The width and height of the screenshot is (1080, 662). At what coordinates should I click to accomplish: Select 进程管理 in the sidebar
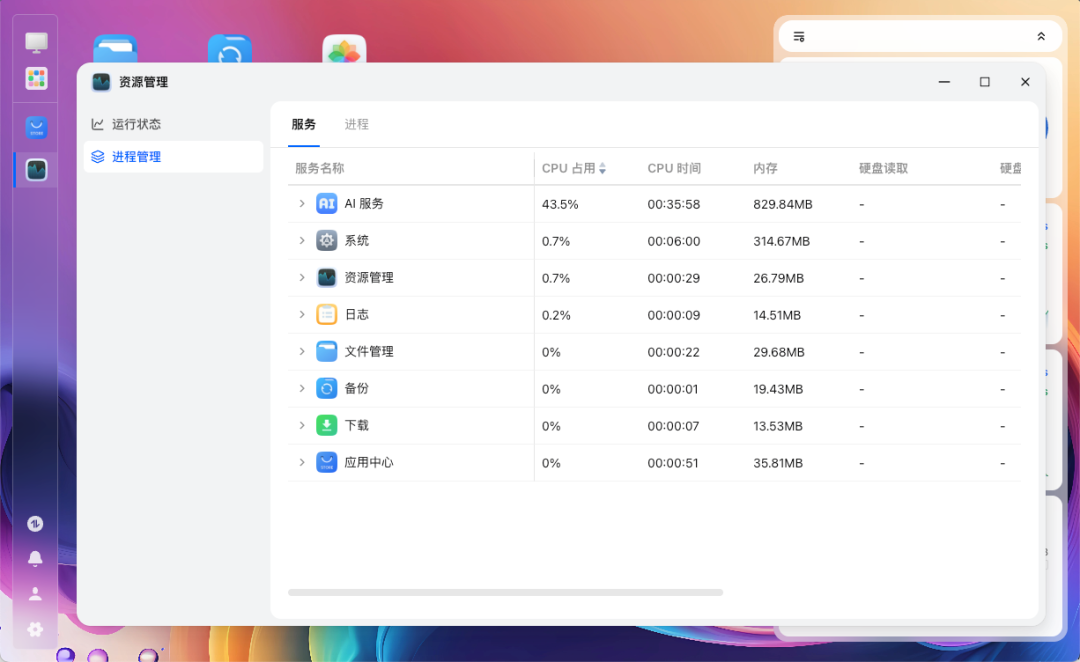(136, 157)
